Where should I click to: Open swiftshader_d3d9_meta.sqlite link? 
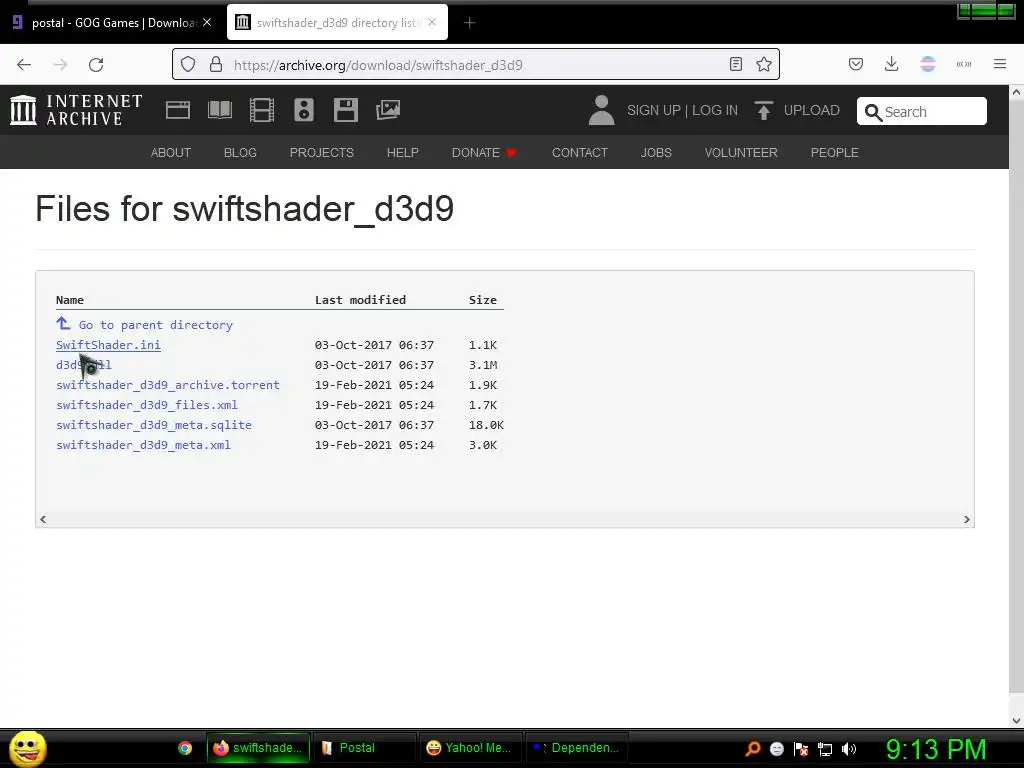coord(154,424)
